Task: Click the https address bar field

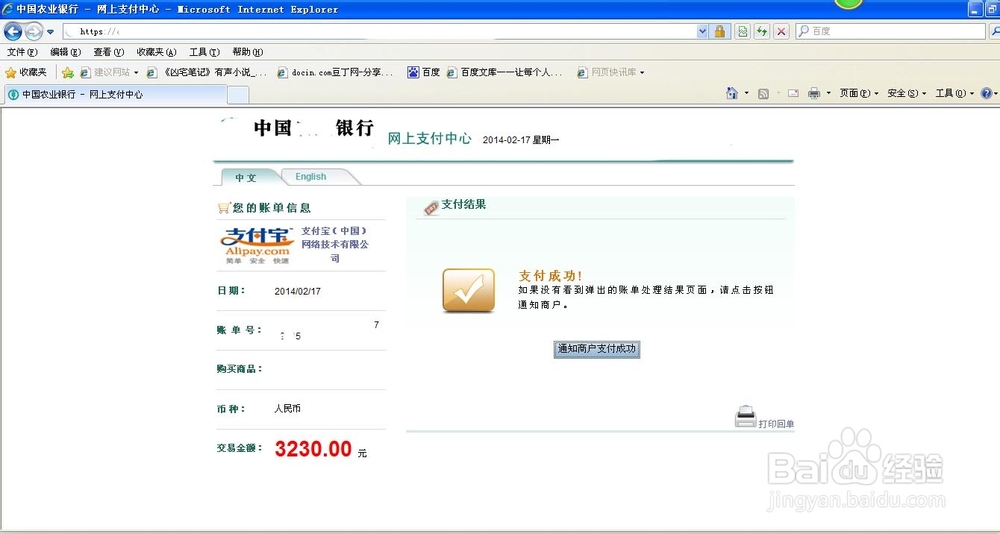Action: click(x=379, y=31)
